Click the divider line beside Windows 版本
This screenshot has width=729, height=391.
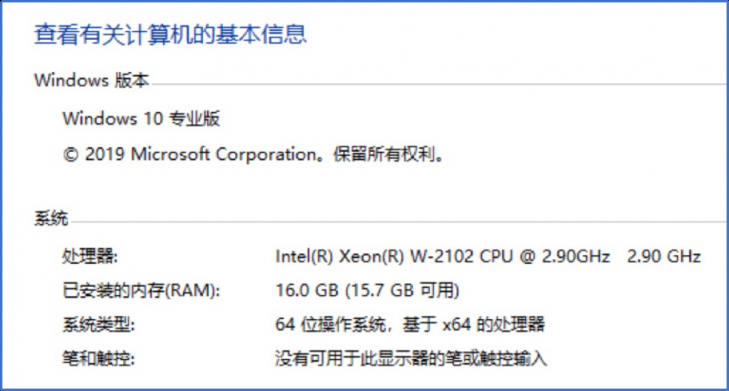point(439,85)
